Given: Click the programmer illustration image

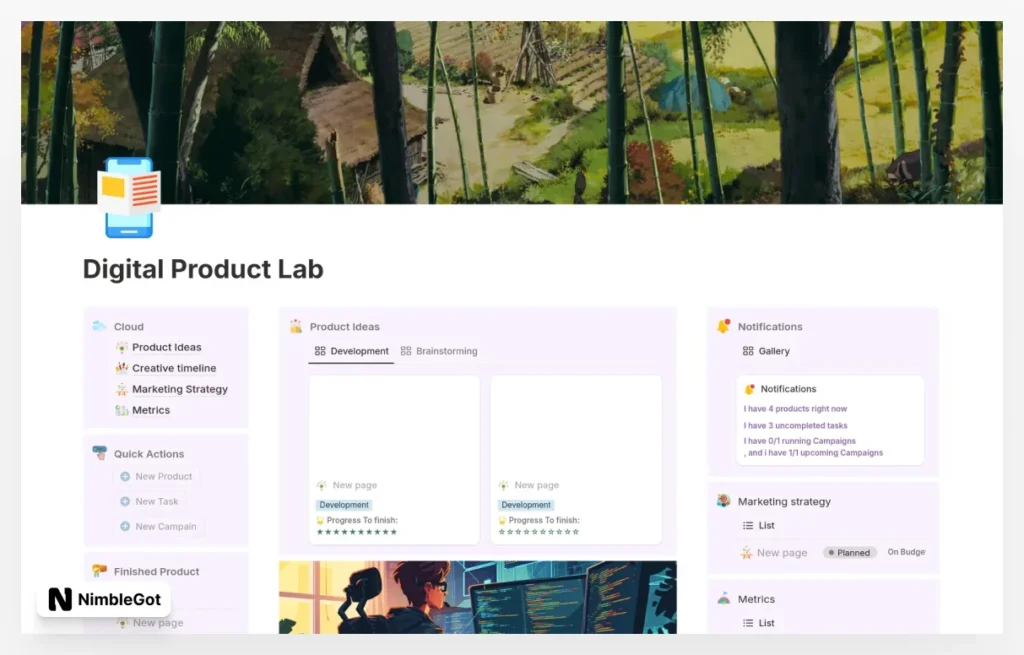Looking at the screenshot, I should pyautogui.click(x=477, y=597).
